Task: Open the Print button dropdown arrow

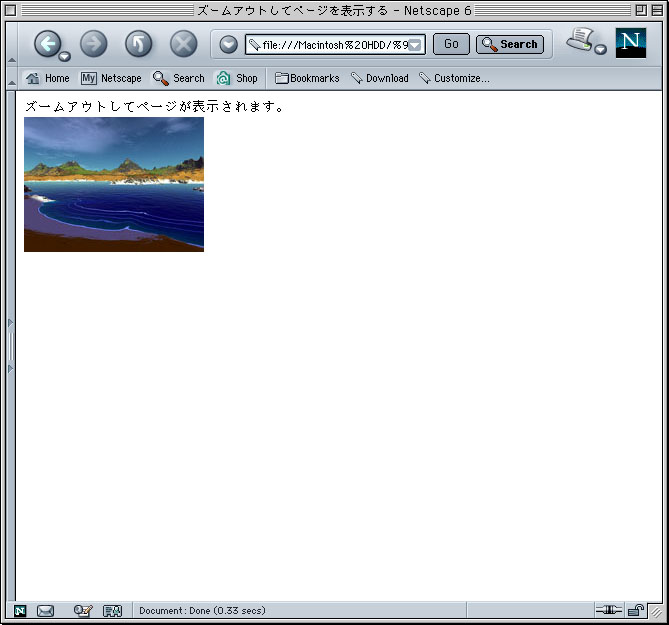Action: [x=601, y=49]
